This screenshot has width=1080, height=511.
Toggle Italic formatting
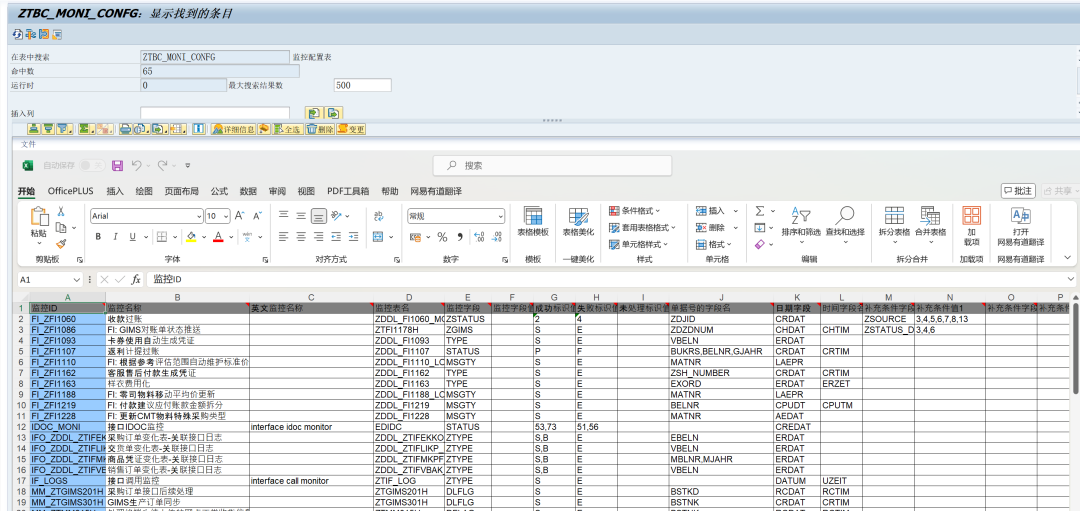(x=115, y=237)
